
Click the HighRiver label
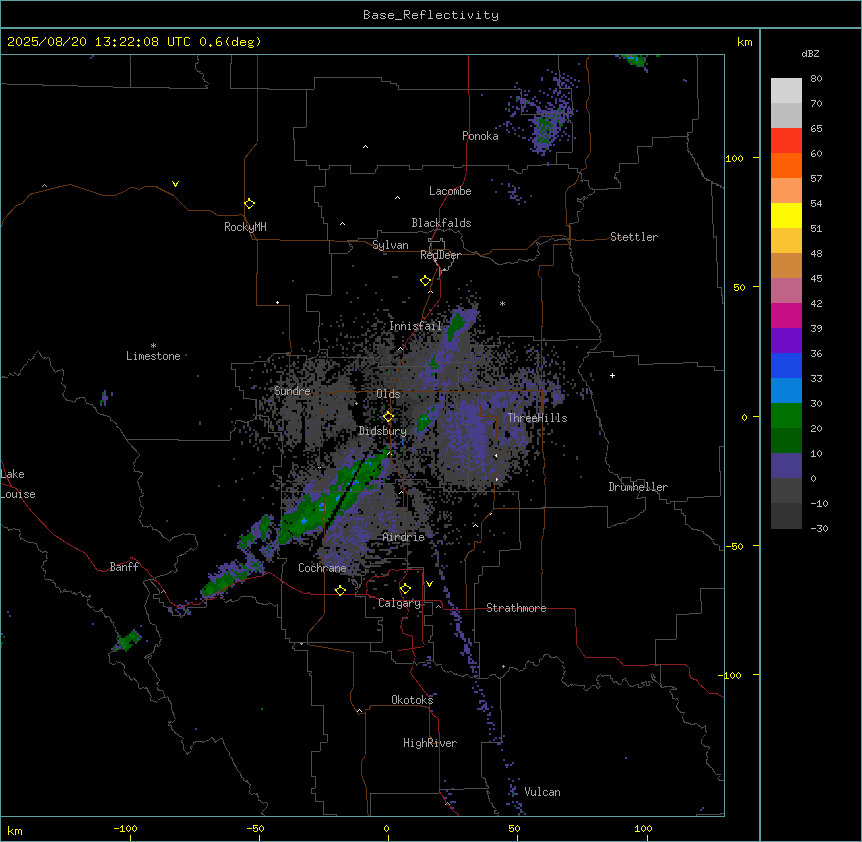[430, 743]
